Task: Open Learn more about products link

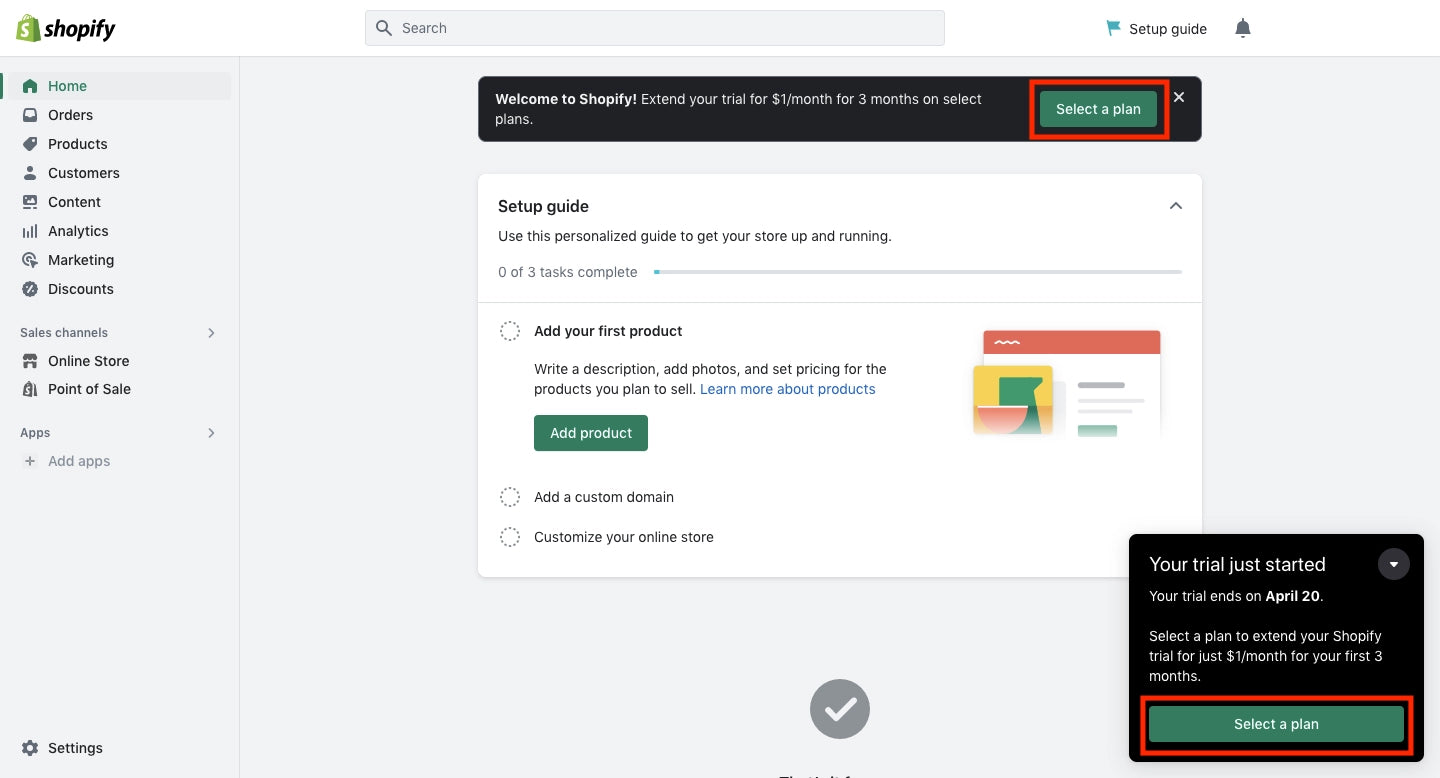Action: pyautogui.click(x=788, y=389)
